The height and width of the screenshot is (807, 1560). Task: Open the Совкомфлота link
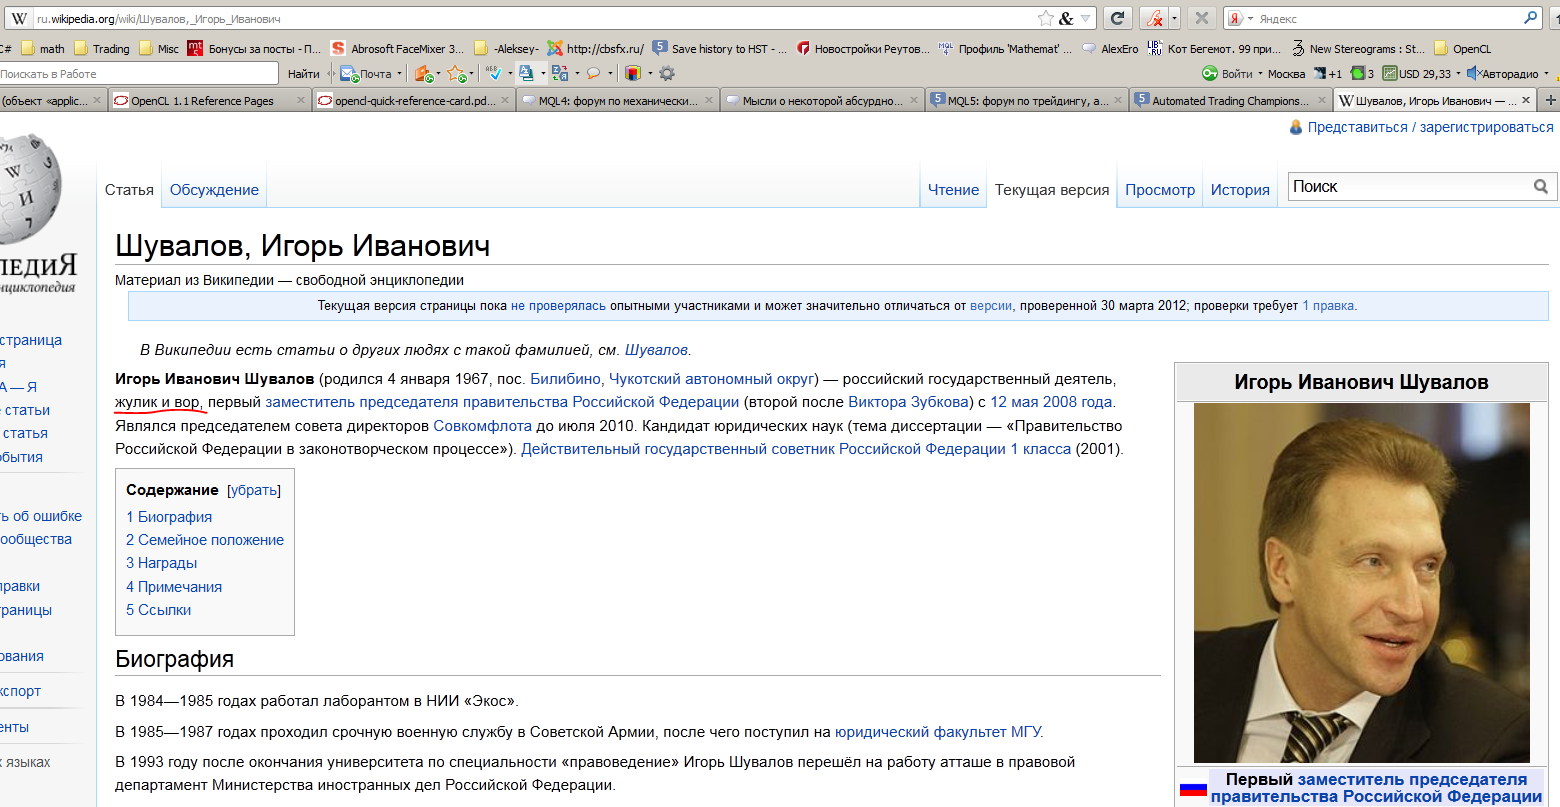(x=482, y=426)
